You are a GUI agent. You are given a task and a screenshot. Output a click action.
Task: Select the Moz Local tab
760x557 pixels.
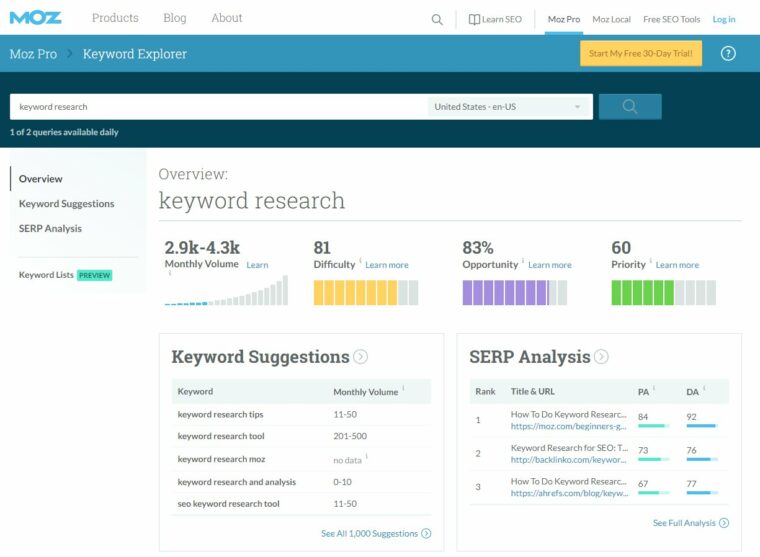click(x=611, y=19)
